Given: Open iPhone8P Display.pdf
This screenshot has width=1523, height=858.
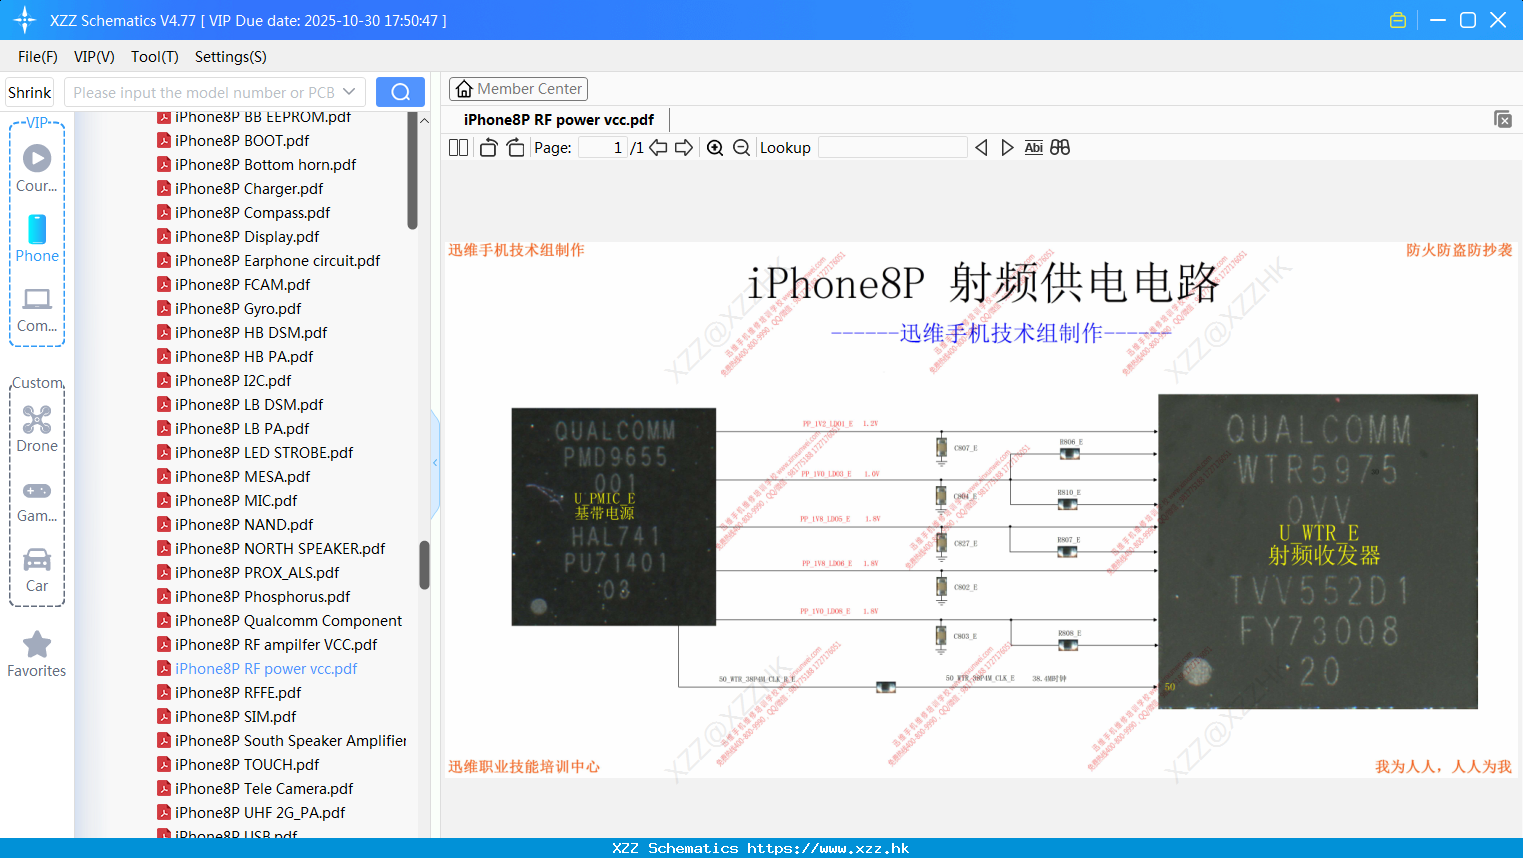Looking at the screenshot, I should [247, 237].
